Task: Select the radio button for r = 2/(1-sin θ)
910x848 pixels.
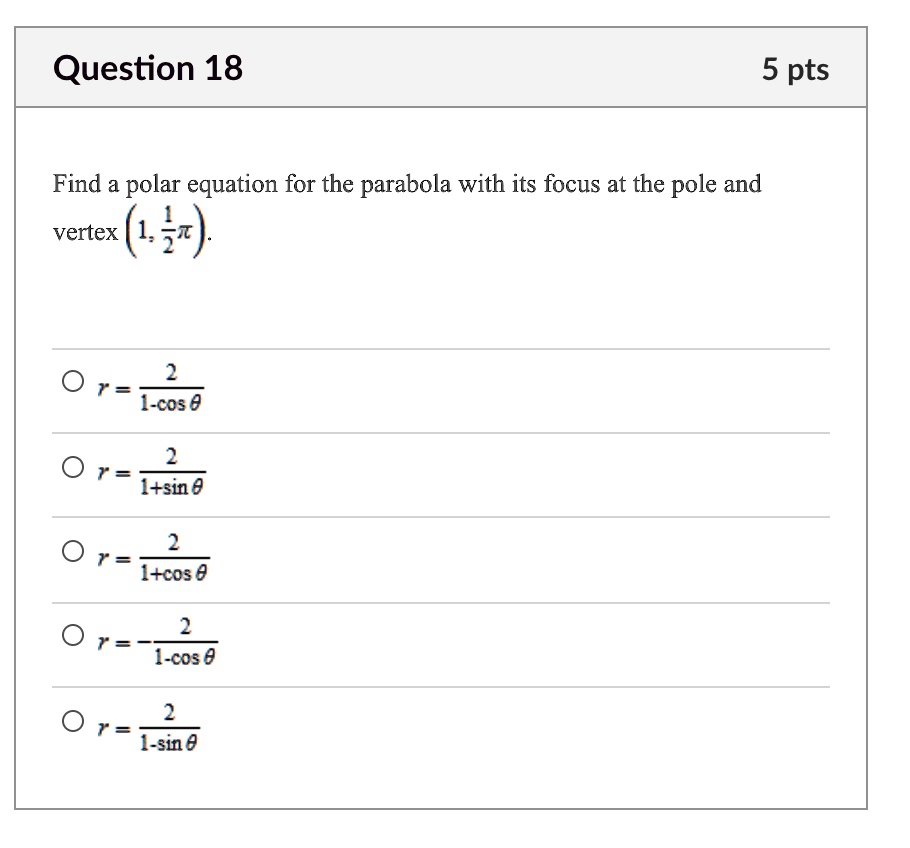Action: point(73,721)
